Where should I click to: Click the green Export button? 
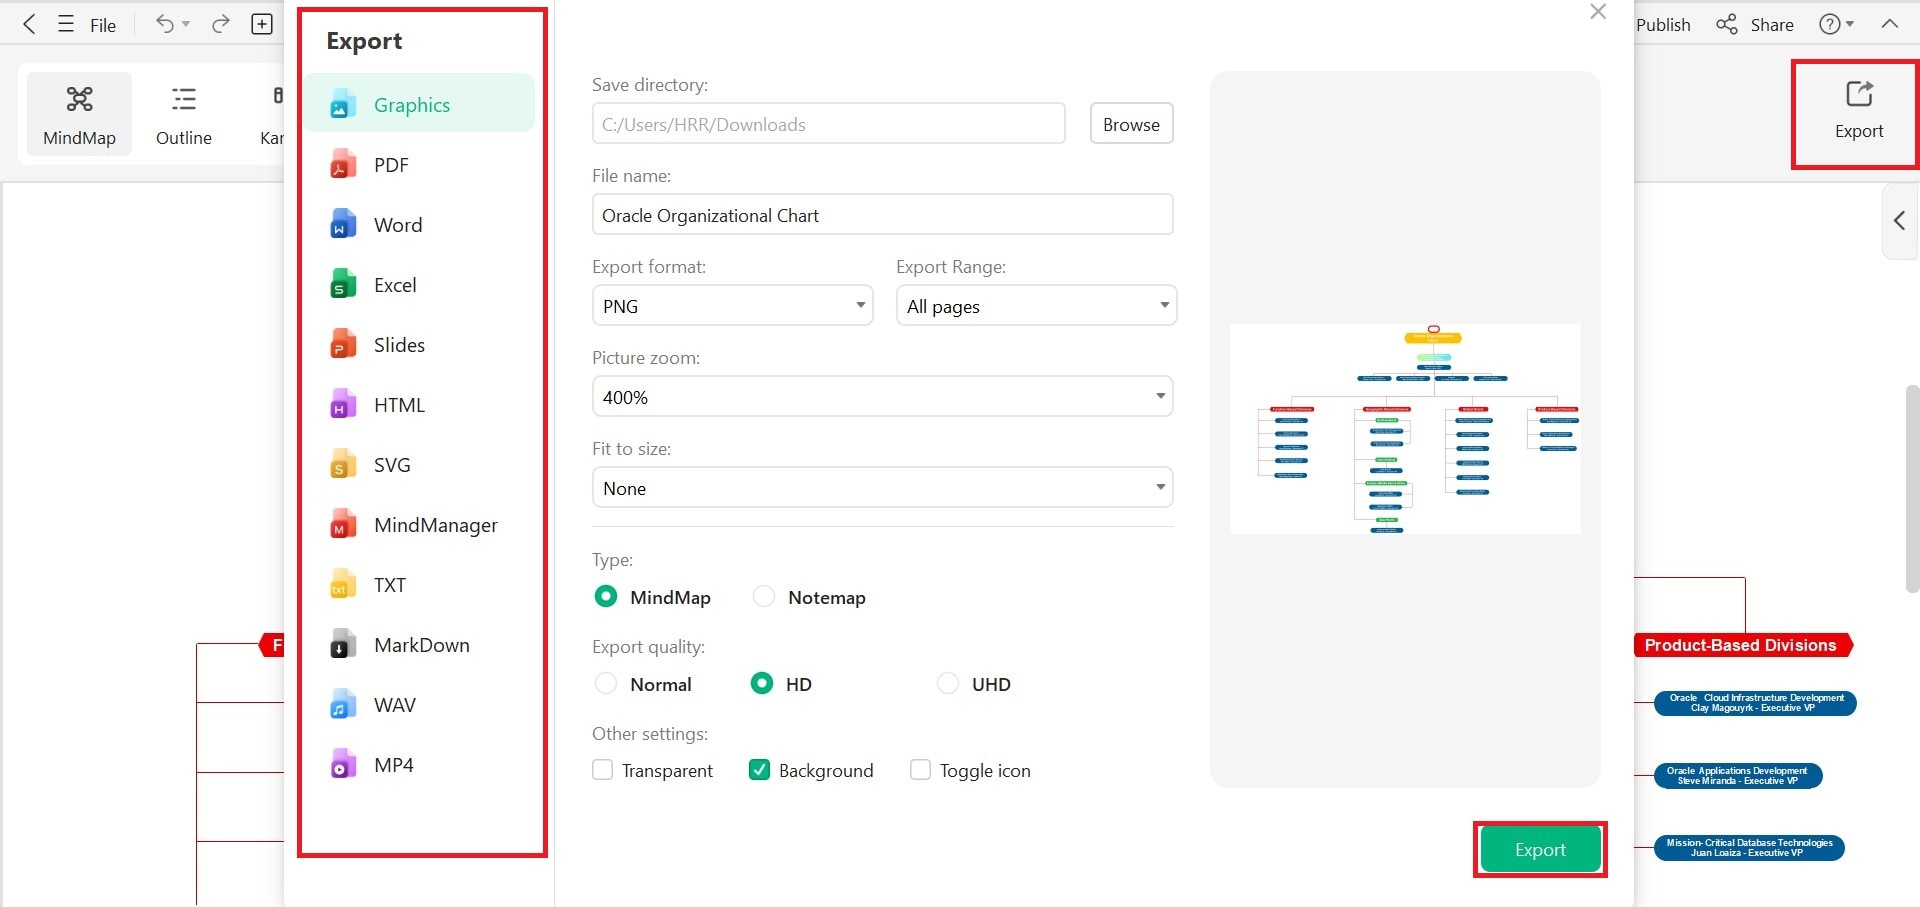1540,849
